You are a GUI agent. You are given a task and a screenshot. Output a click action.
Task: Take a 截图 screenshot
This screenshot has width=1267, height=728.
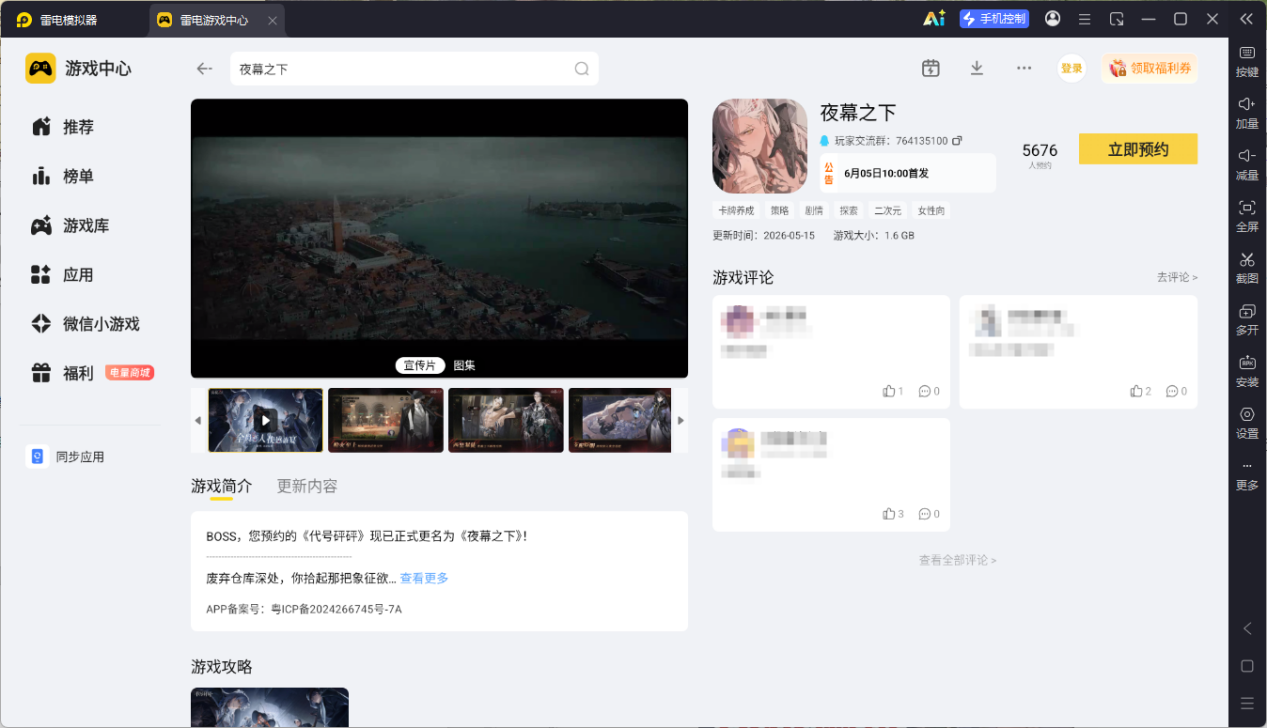pyautogui.click(x=1247, y=268)
